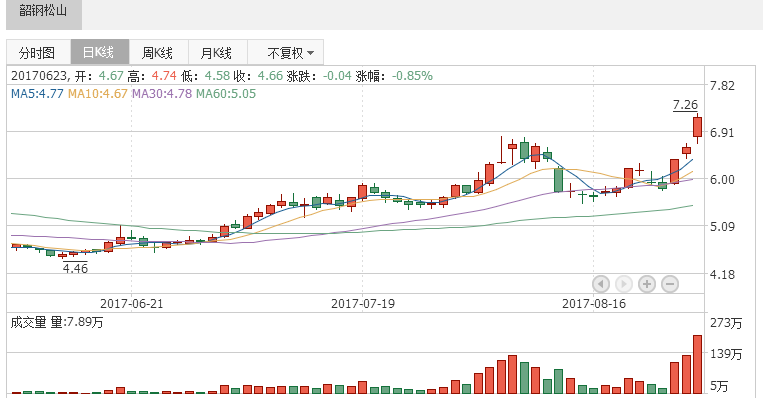
Task: Click the MA60:5.05 moving average label
Action: click(226, 93)
